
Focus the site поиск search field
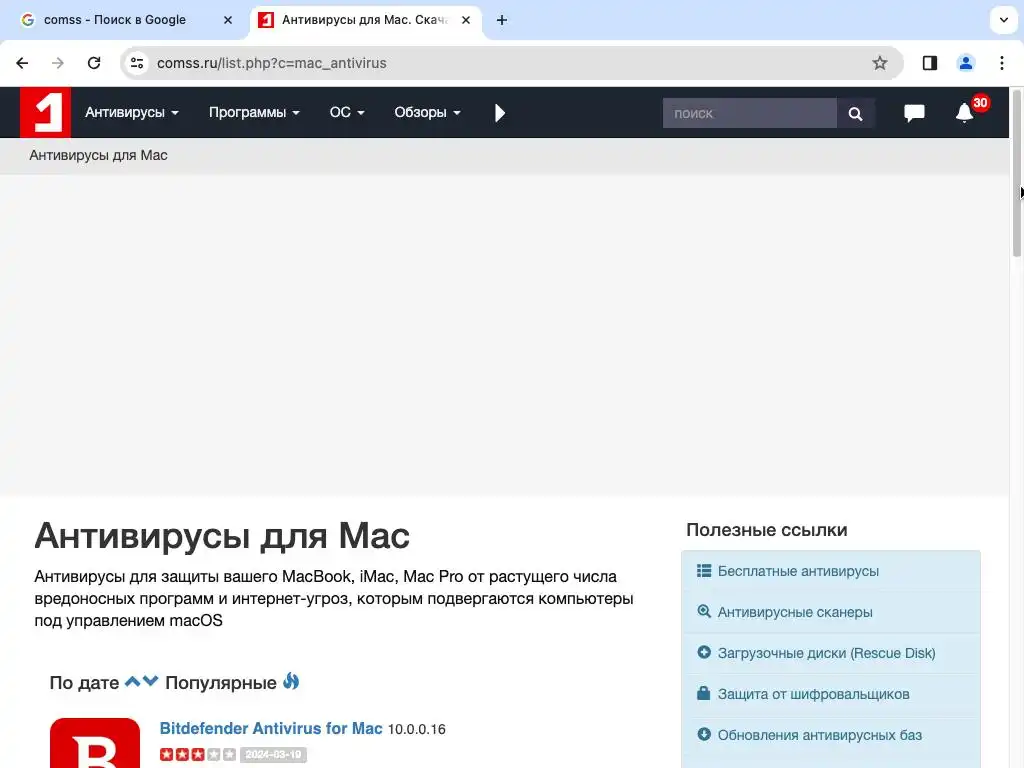coord(749,114)
